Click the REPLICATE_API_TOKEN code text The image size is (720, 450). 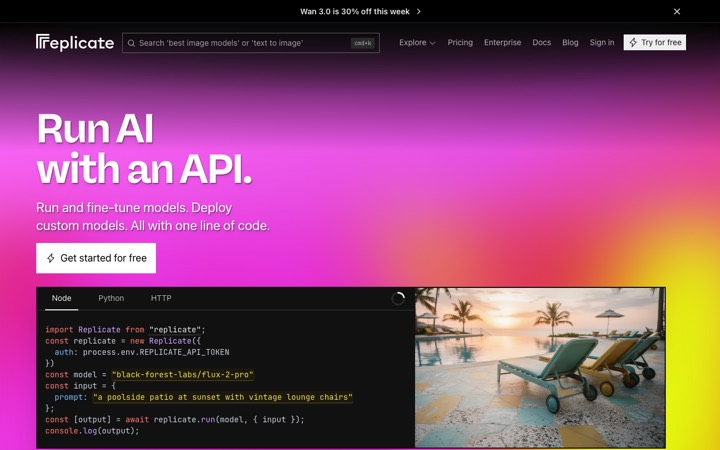[184, 352]
